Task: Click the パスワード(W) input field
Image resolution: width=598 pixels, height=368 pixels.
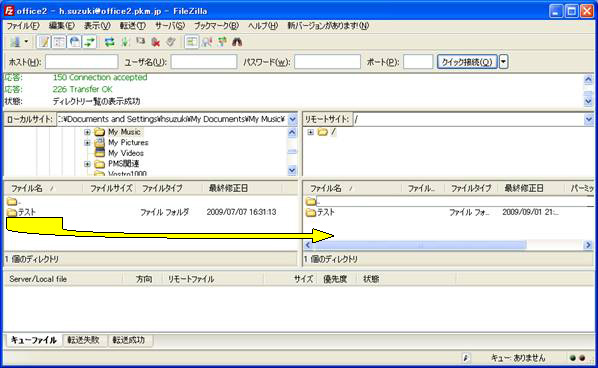Action: (328, 62)
